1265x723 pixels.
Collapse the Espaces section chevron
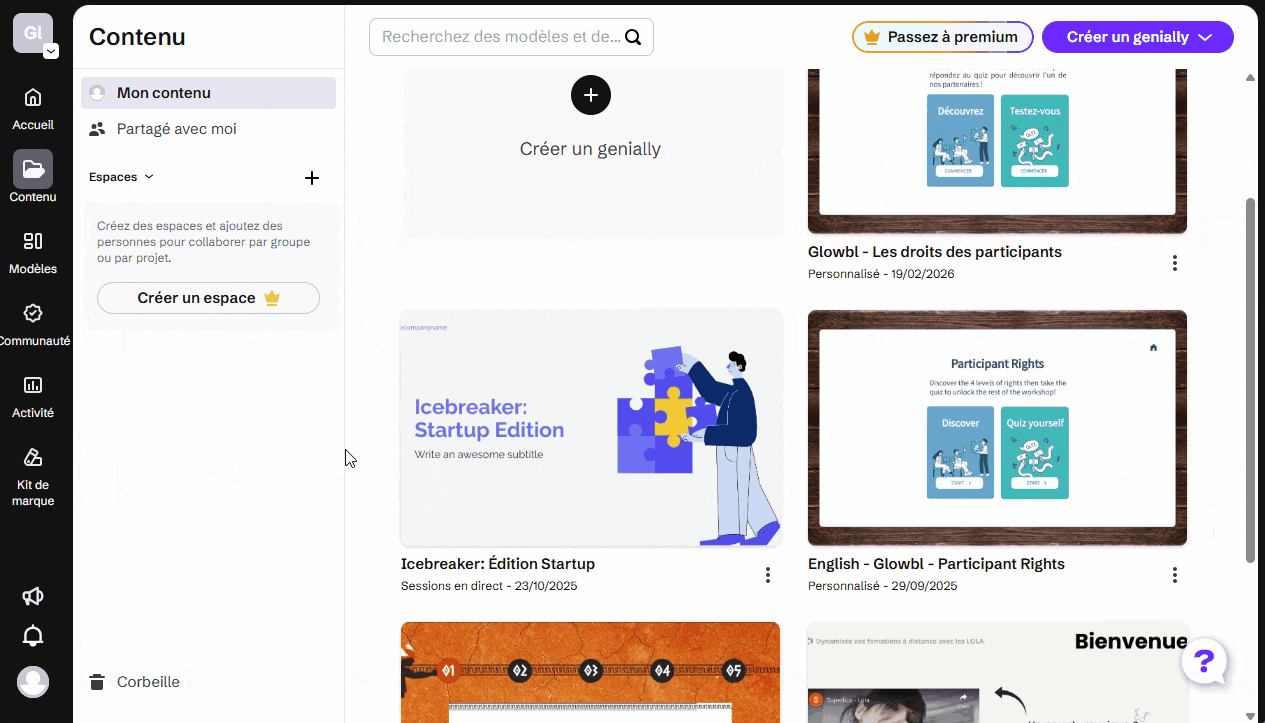click(x=149, y=177)
